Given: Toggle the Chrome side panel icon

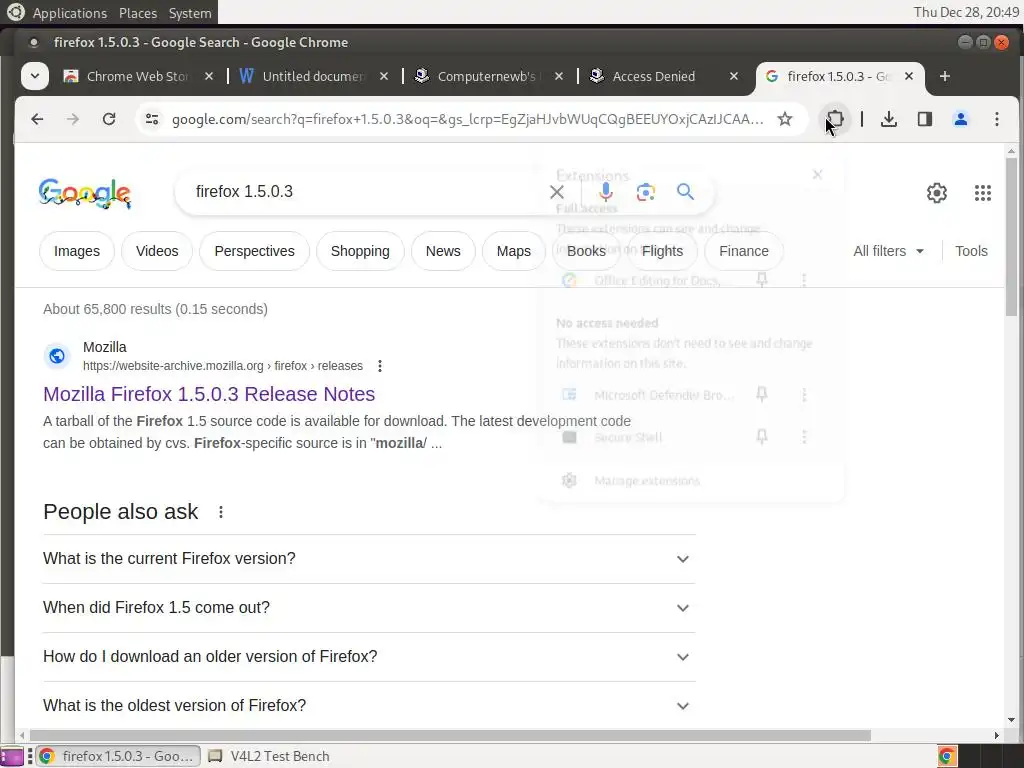Looking at the screenshot, I should [925, 119].
